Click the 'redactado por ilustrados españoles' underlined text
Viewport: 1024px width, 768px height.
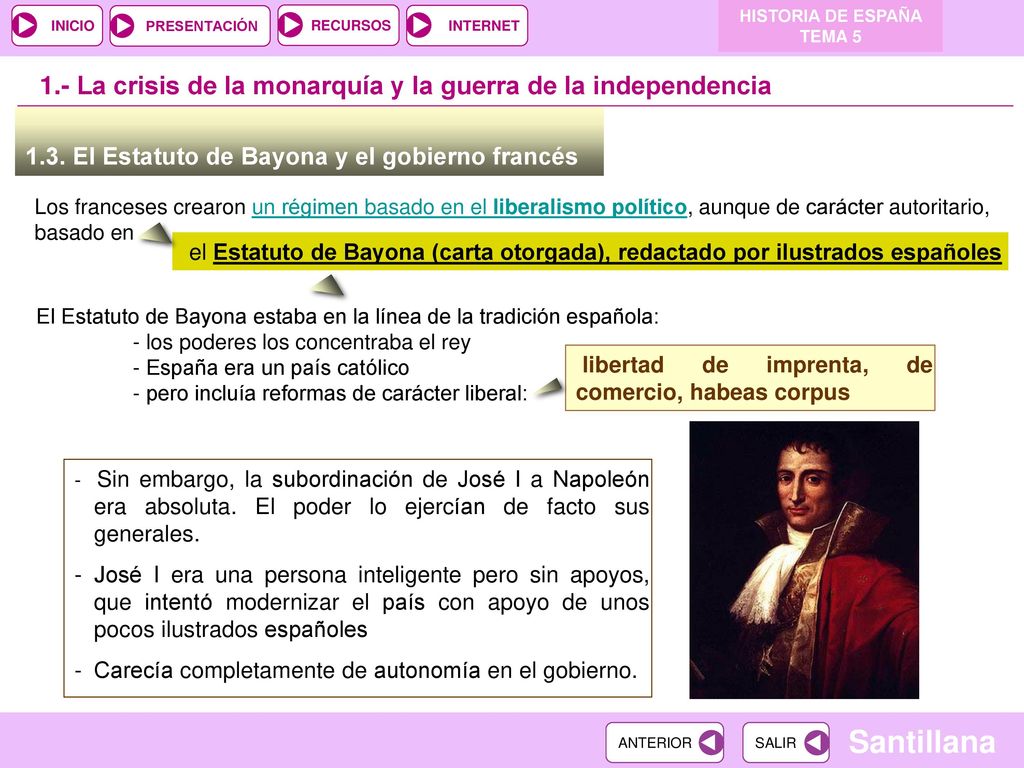[810, 252]
